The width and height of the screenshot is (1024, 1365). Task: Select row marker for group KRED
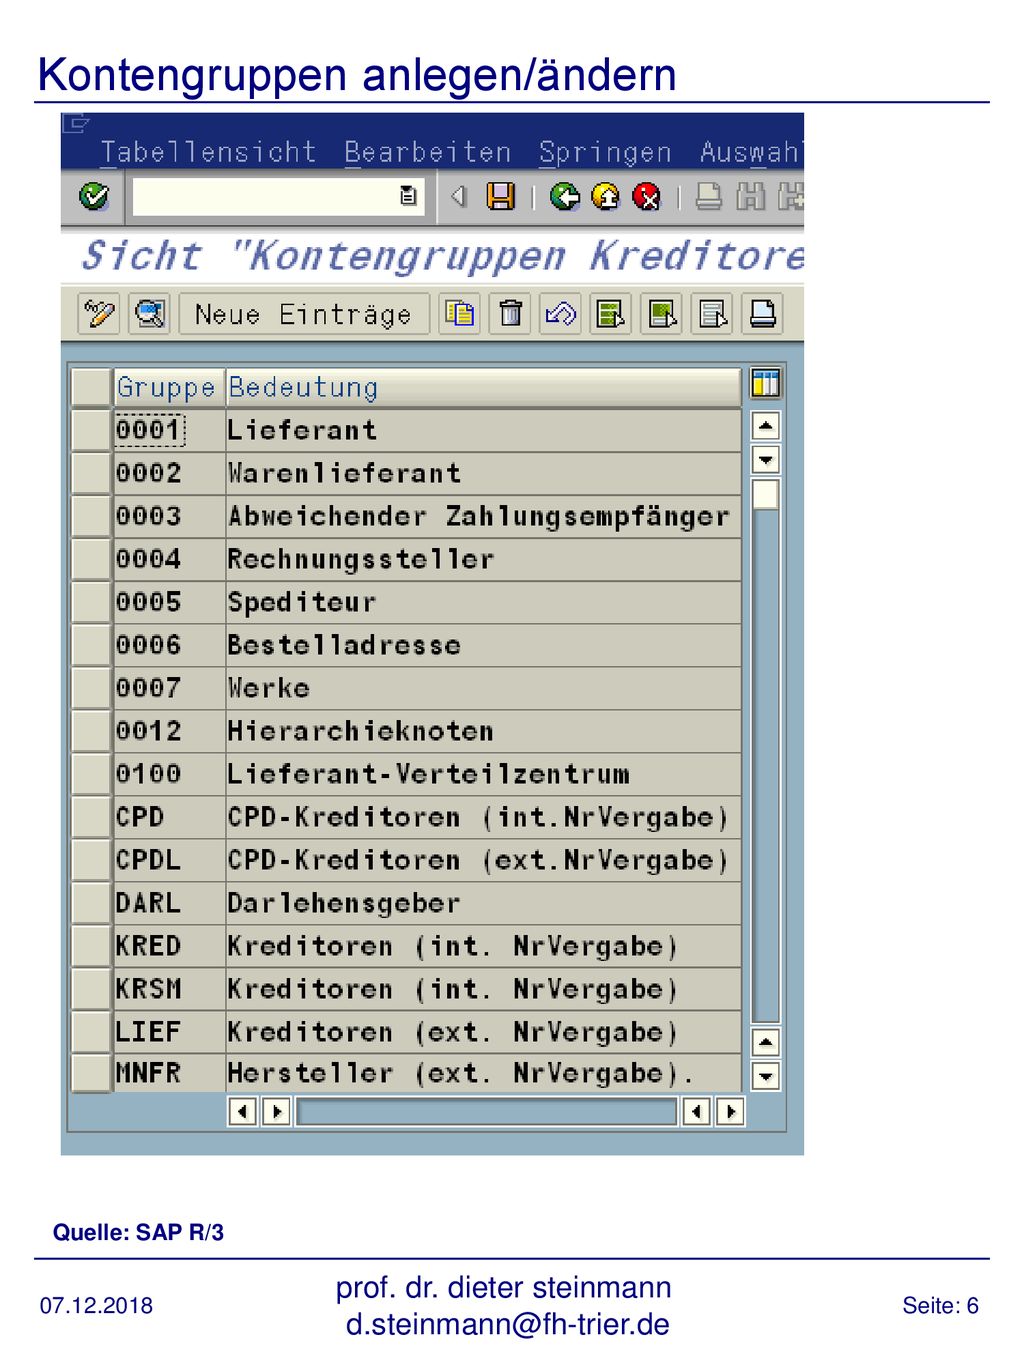[91, 946]
